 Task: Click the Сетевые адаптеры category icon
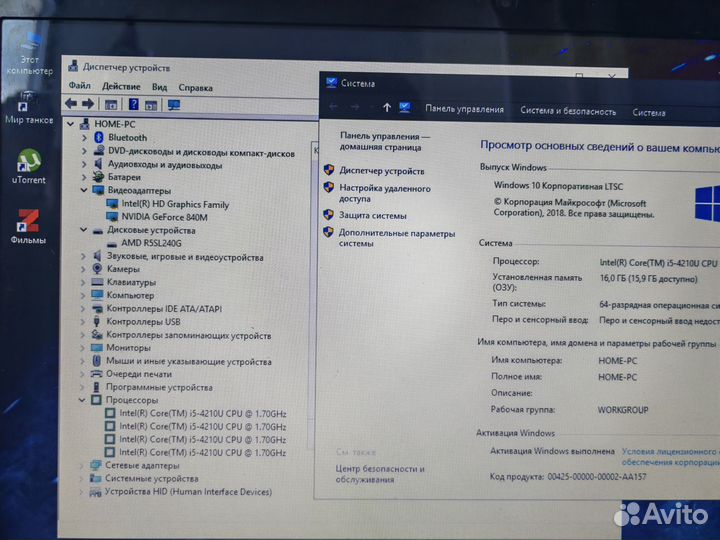96,465
